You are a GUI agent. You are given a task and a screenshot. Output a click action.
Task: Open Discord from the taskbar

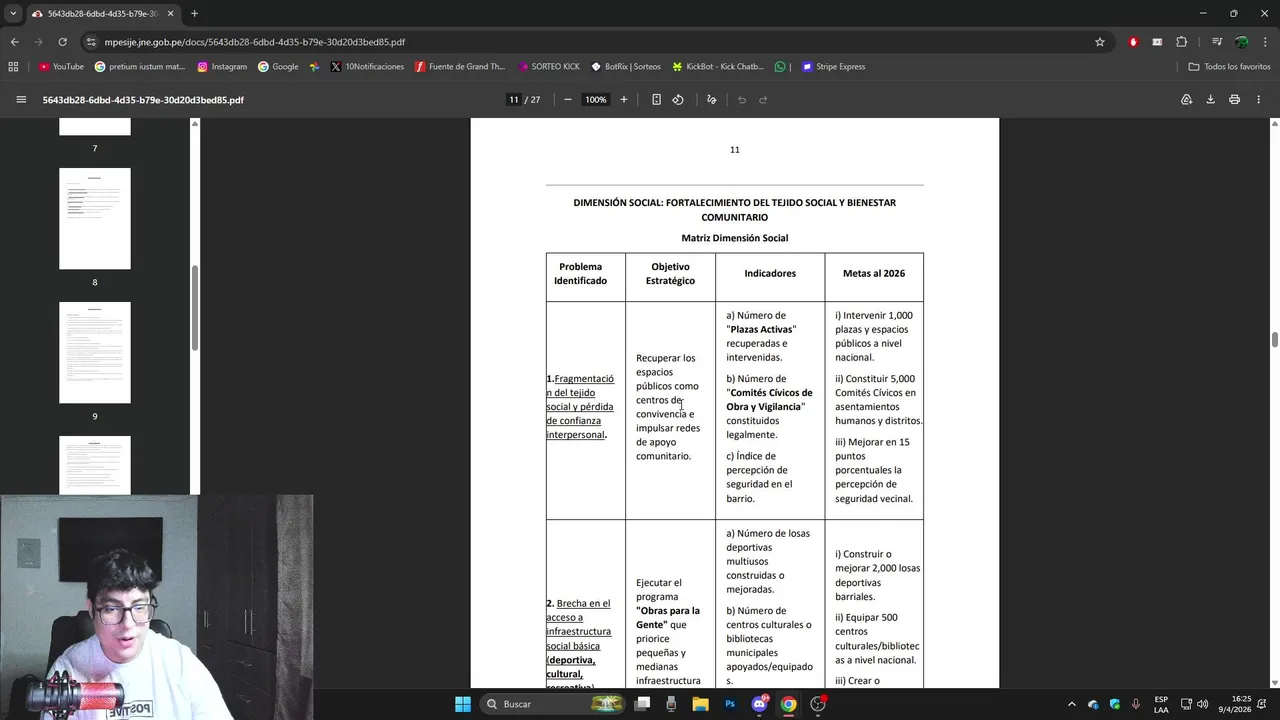tap(759, 704)
